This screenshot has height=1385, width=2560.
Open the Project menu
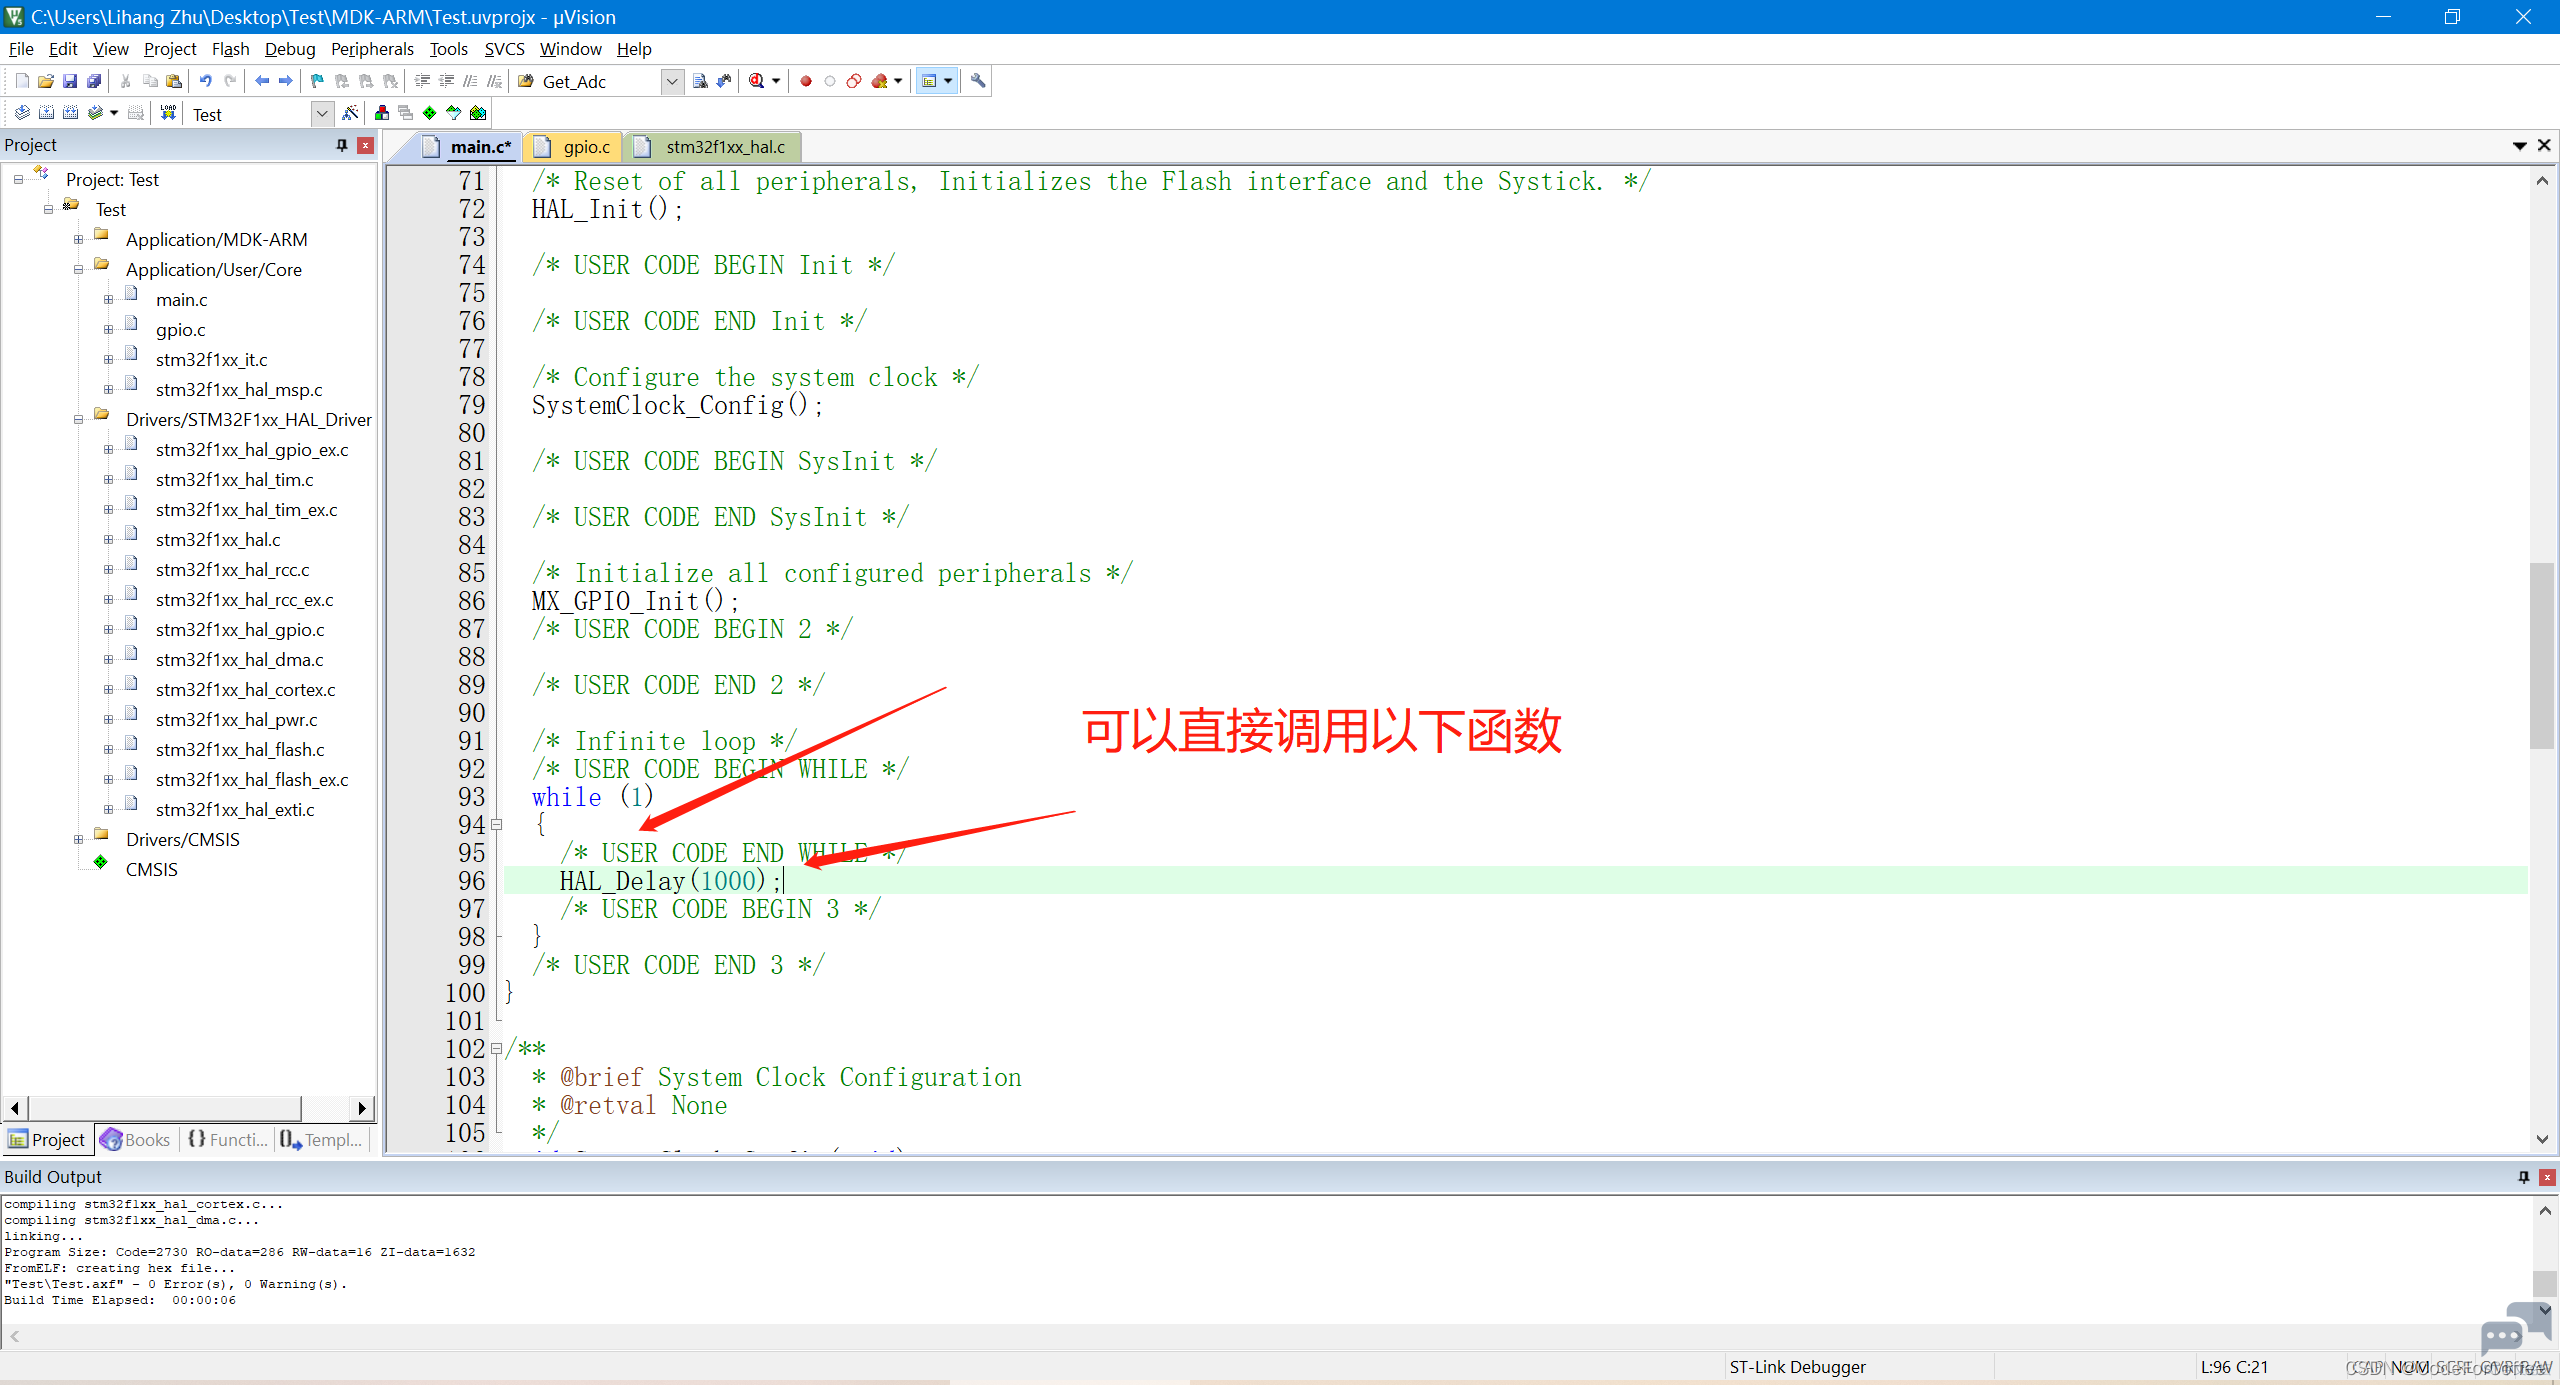point(170,49)
